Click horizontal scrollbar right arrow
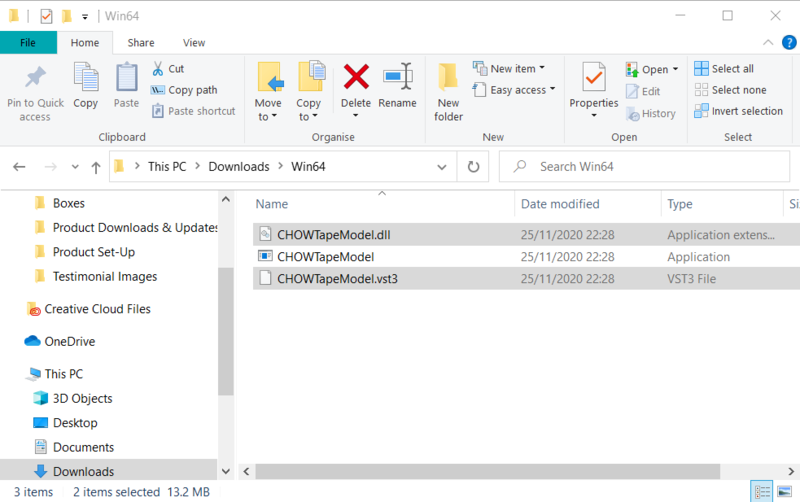This screenshot has height=502, width=800. [x=791, y=471]
